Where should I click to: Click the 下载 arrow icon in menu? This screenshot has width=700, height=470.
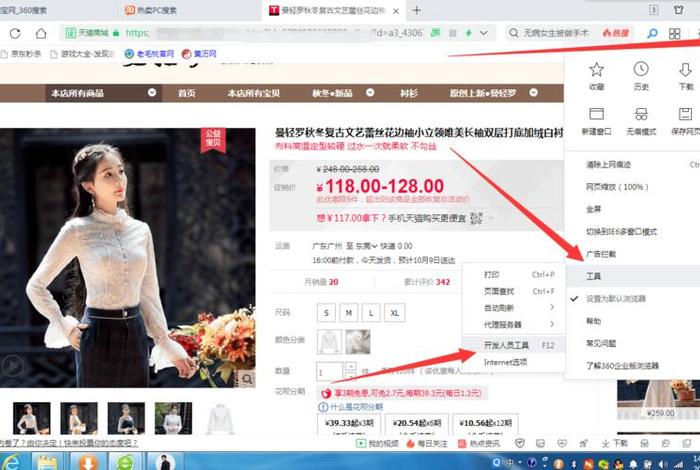click(x=685, y=70)
